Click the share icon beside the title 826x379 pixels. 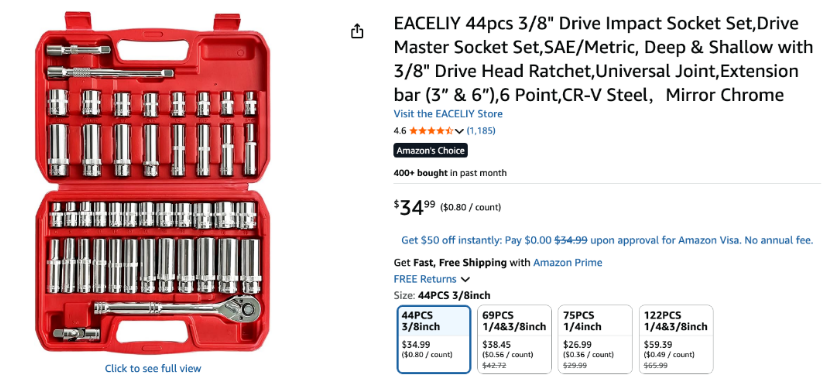pyautogui.click(x=357, y=31)
